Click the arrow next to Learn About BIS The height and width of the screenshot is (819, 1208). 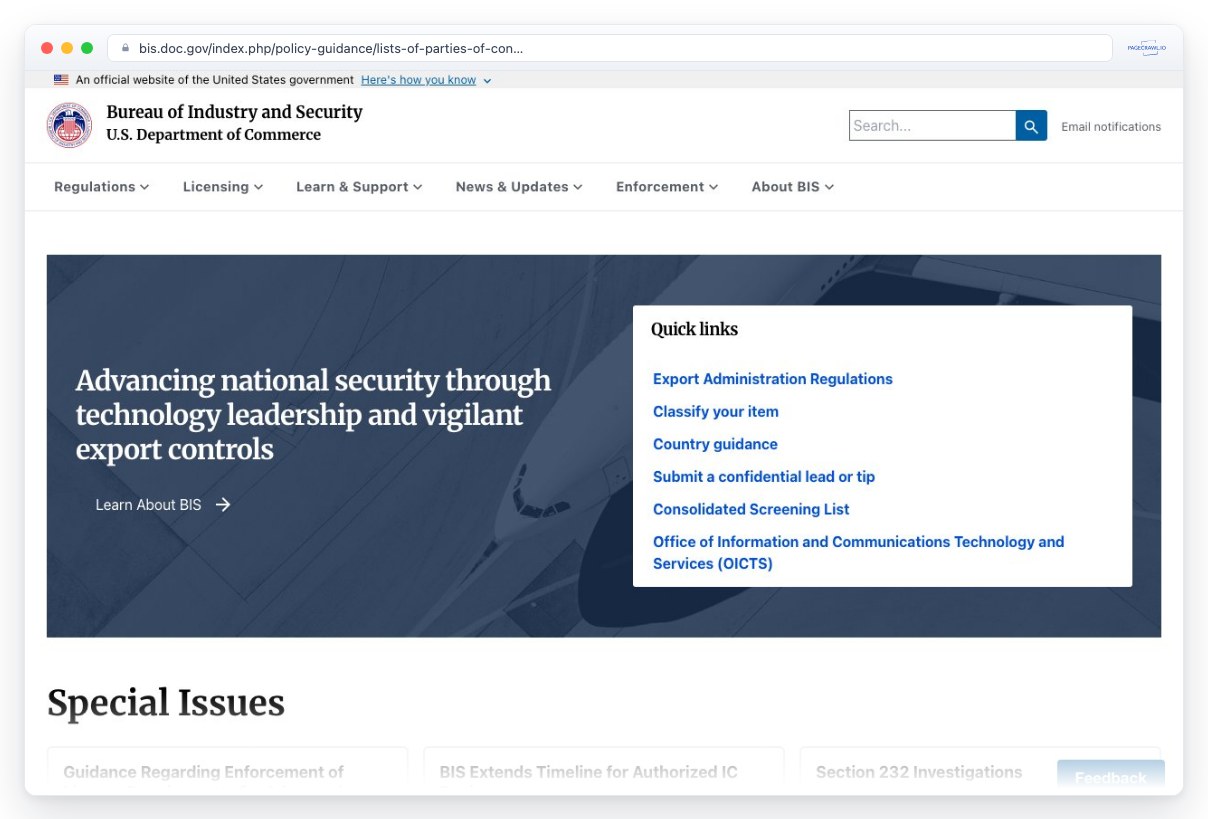223,505
